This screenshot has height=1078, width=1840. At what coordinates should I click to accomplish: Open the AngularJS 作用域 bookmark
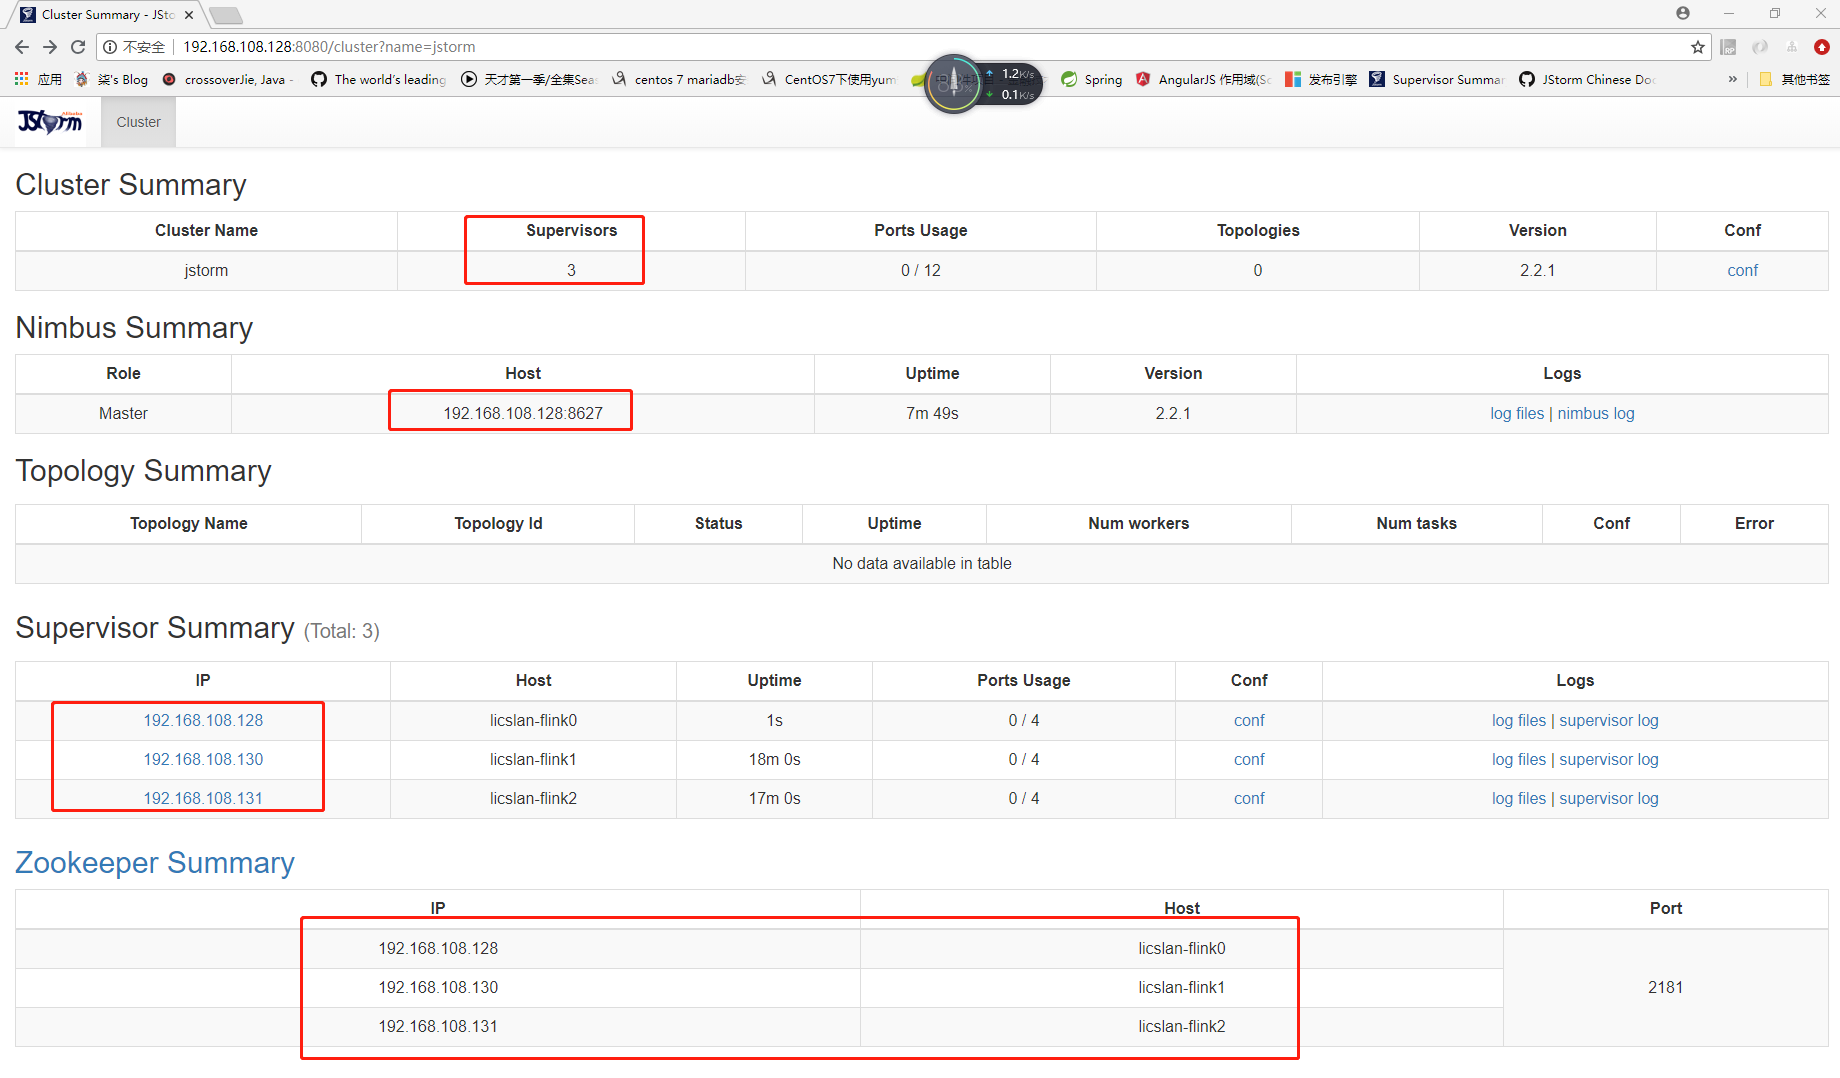(1204, 79)
